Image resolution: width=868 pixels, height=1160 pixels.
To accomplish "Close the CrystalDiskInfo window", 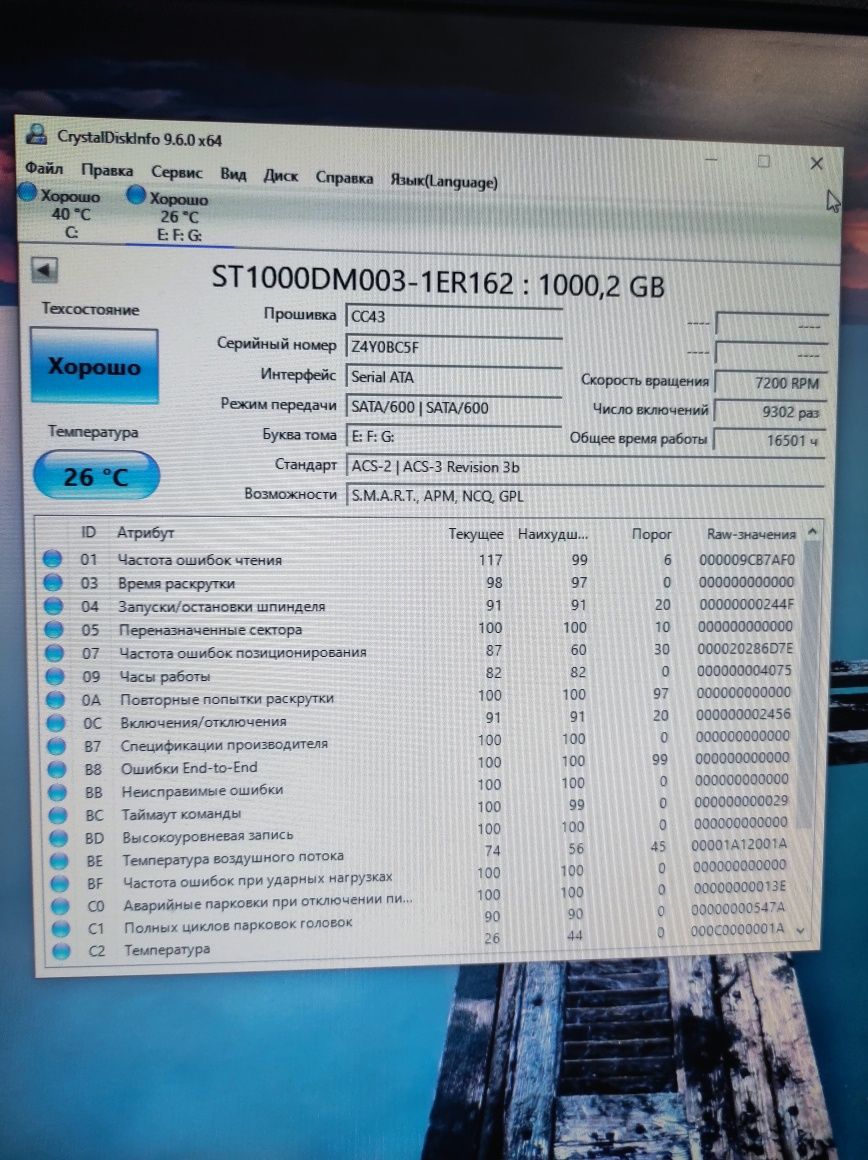I will [816, 163].
